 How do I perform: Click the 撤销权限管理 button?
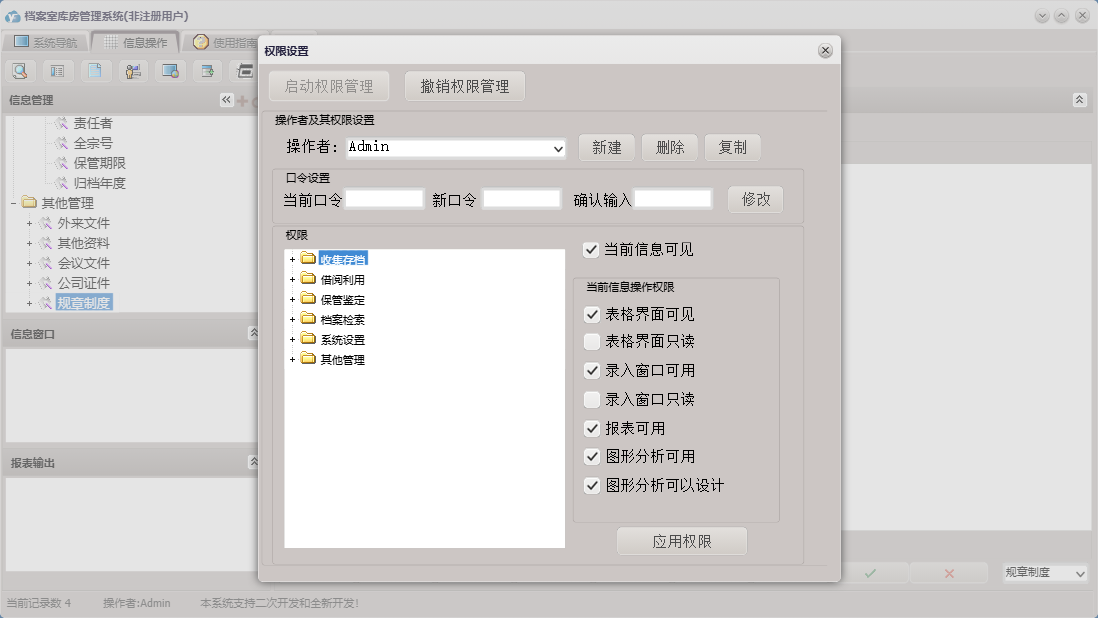[464, 86]
